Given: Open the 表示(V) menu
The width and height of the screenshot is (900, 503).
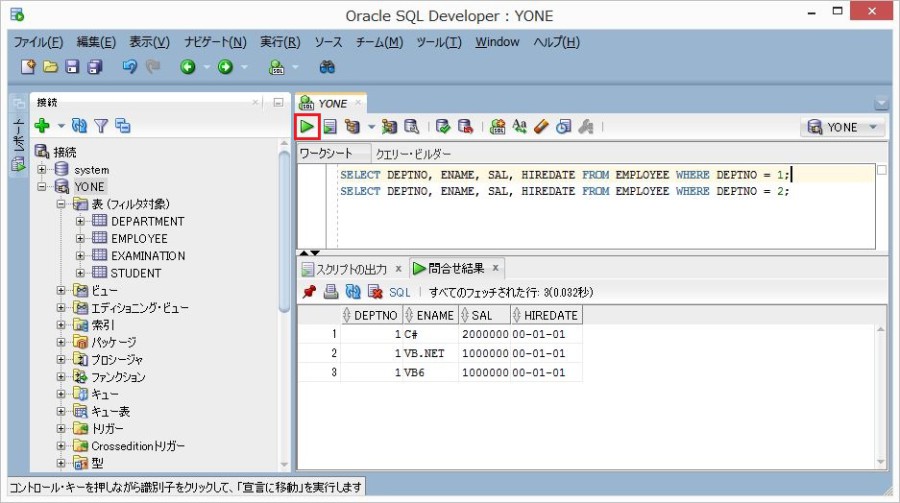Looking at the screenshot, I should point(149,42).
